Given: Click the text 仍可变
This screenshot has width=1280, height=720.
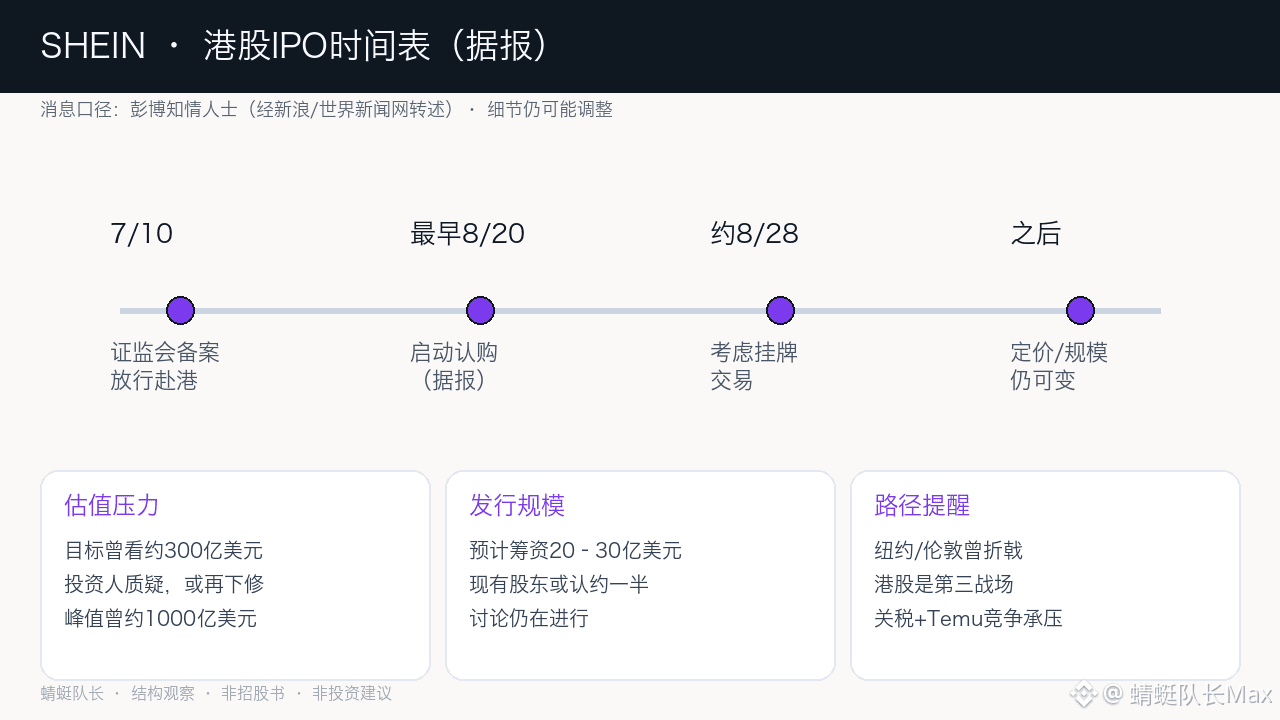Looking at the screenshot, I should [1043, 380].
